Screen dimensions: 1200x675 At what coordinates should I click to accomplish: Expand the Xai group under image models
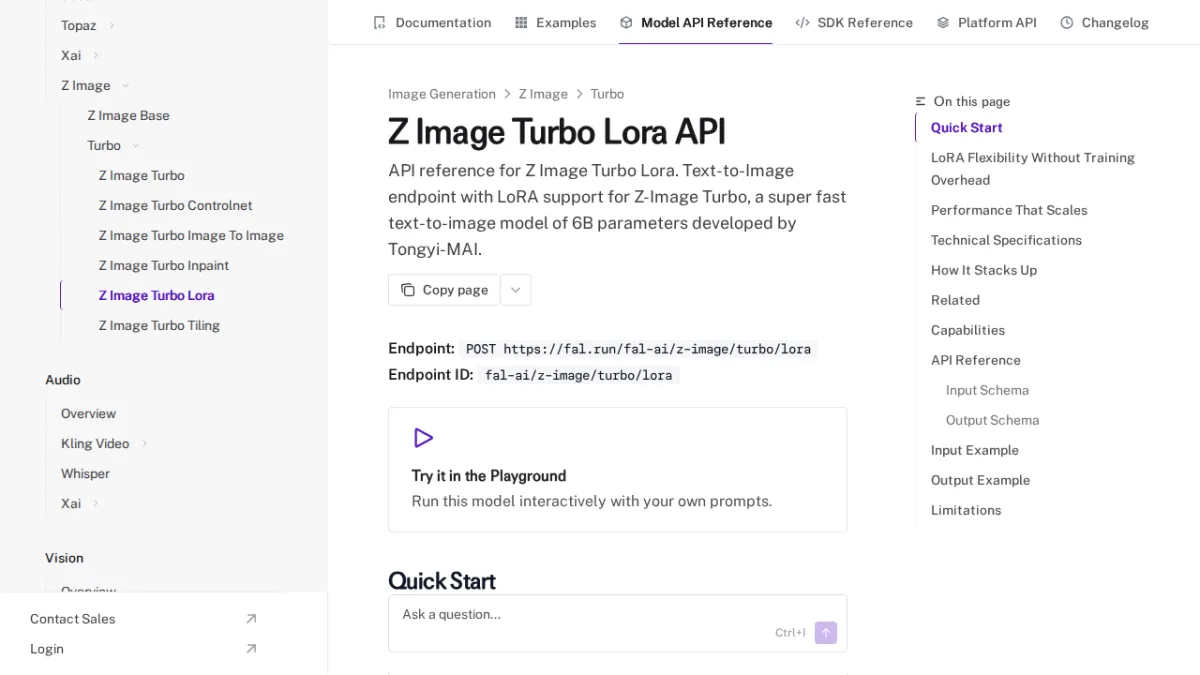click(96, 55)
